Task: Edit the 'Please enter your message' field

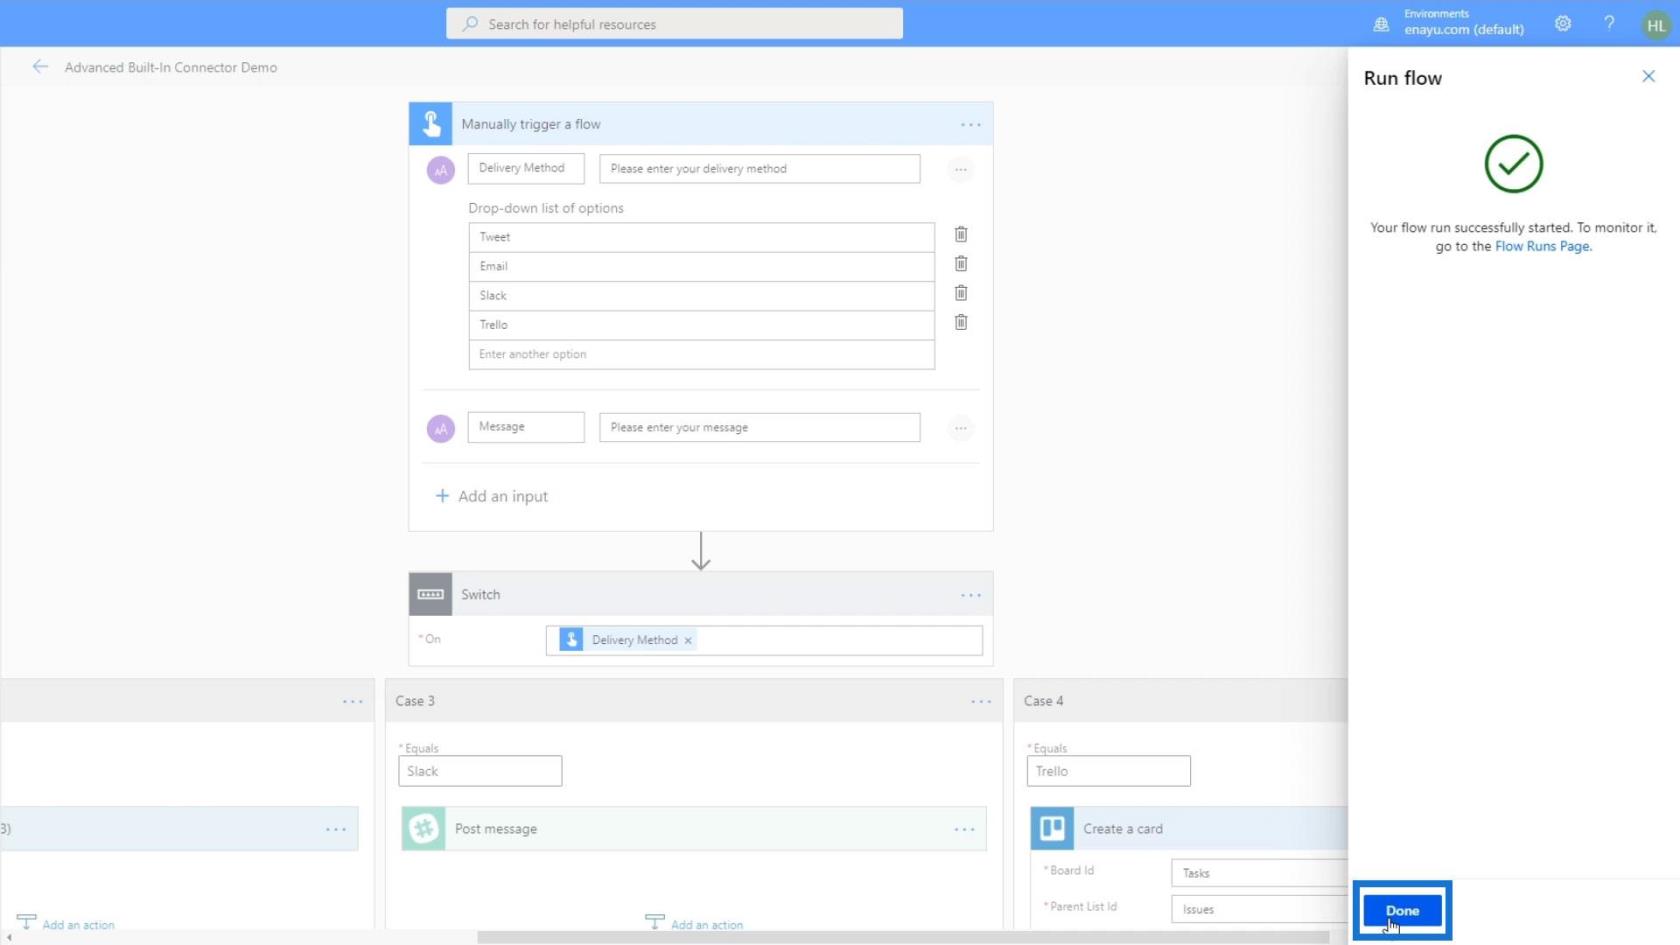Action: pyautogui.click(x=760, y=427)
